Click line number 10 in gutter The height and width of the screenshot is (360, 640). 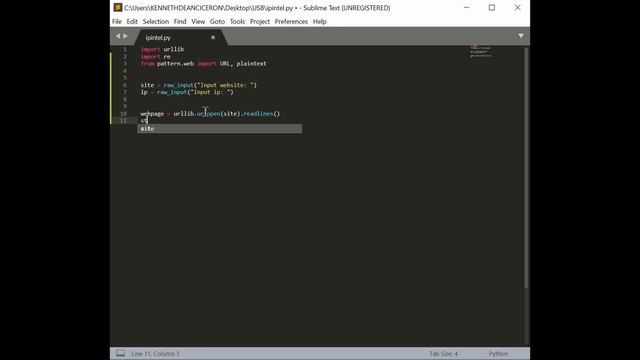pos(123,114)
